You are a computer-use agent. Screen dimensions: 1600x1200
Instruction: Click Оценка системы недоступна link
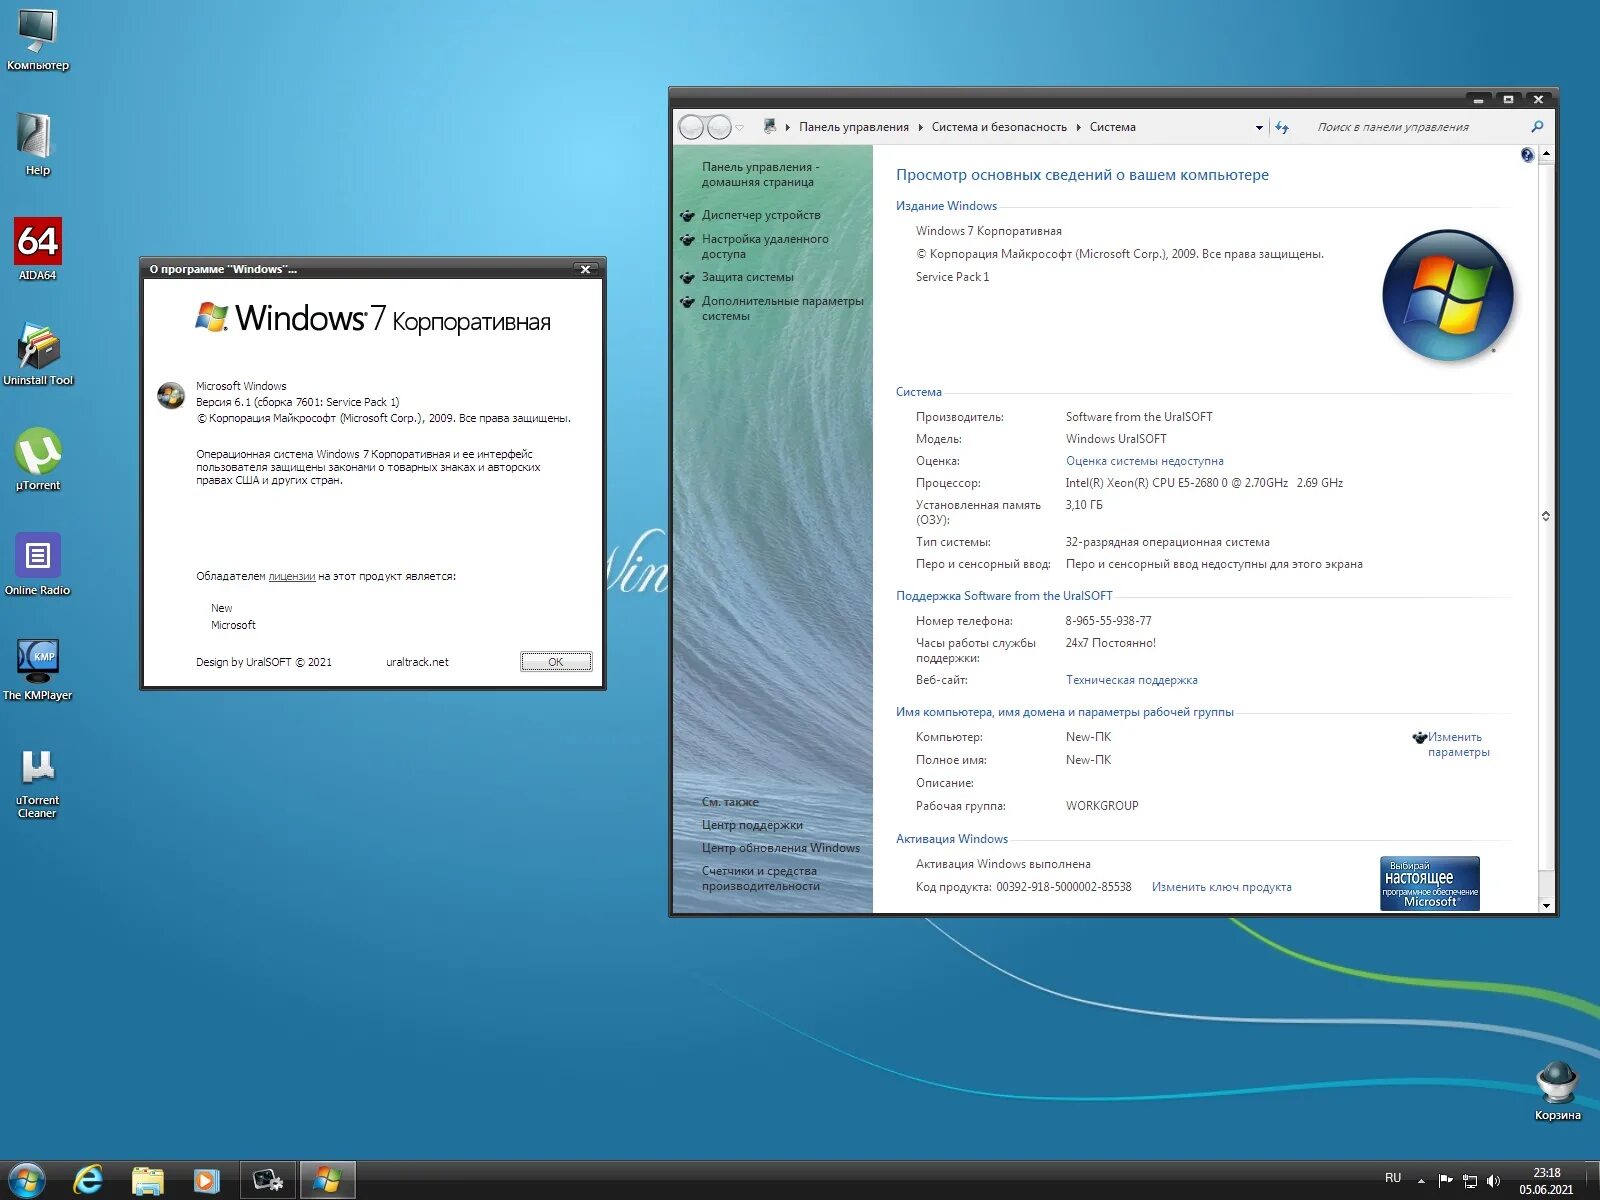pos(1144,461)
